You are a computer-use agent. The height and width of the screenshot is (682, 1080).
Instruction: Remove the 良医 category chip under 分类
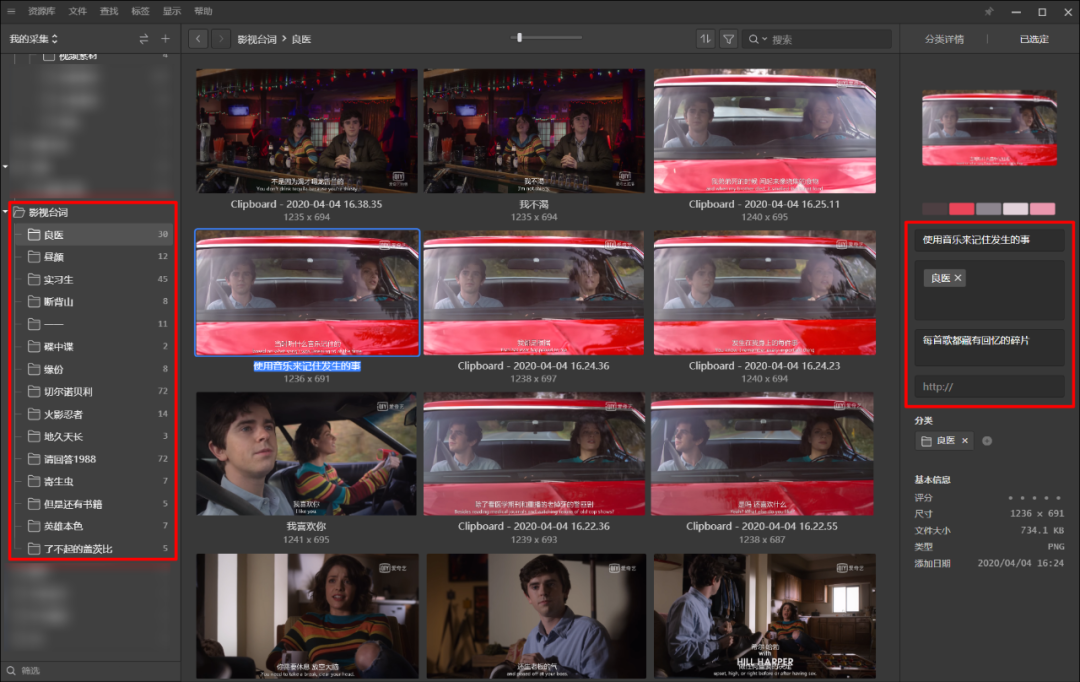(x=965, y=441)
